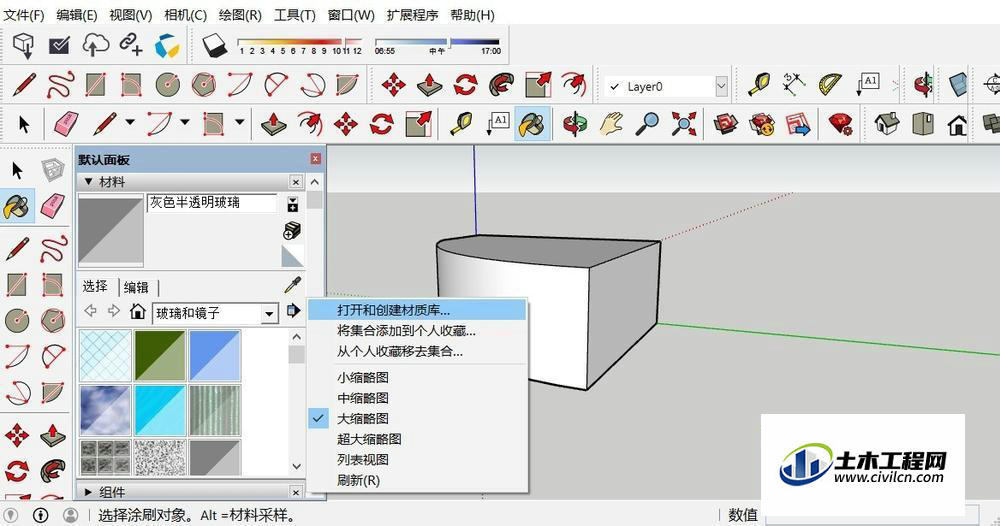Adjust the shadow date month slider
Screen dimensions: 1000x526
click(346, 43)
